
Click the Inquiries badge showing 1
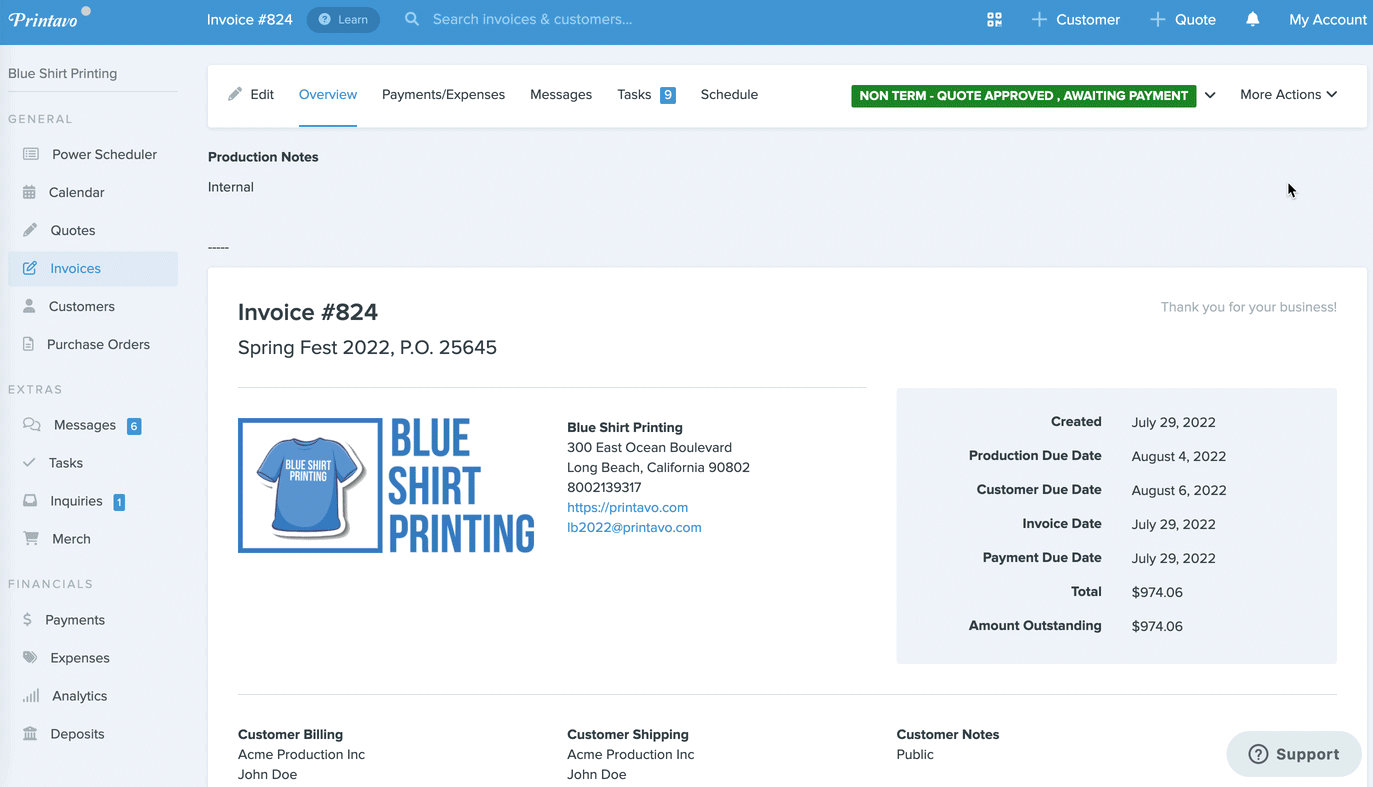click(x=119, y=502)
